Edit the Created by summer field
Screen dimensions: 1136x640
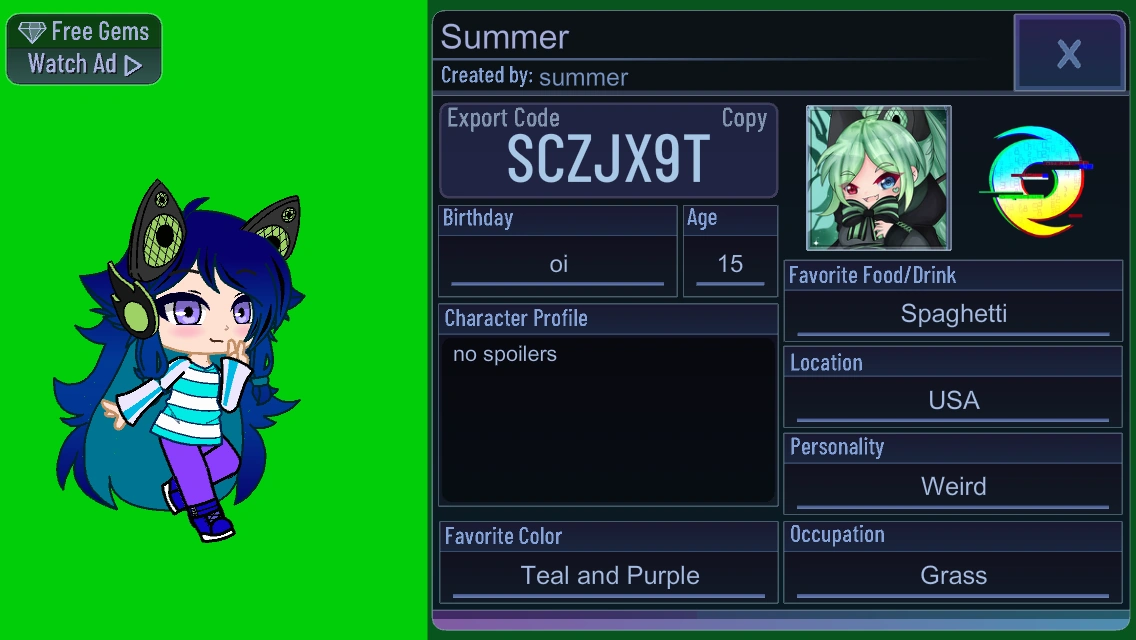point(583,77)
